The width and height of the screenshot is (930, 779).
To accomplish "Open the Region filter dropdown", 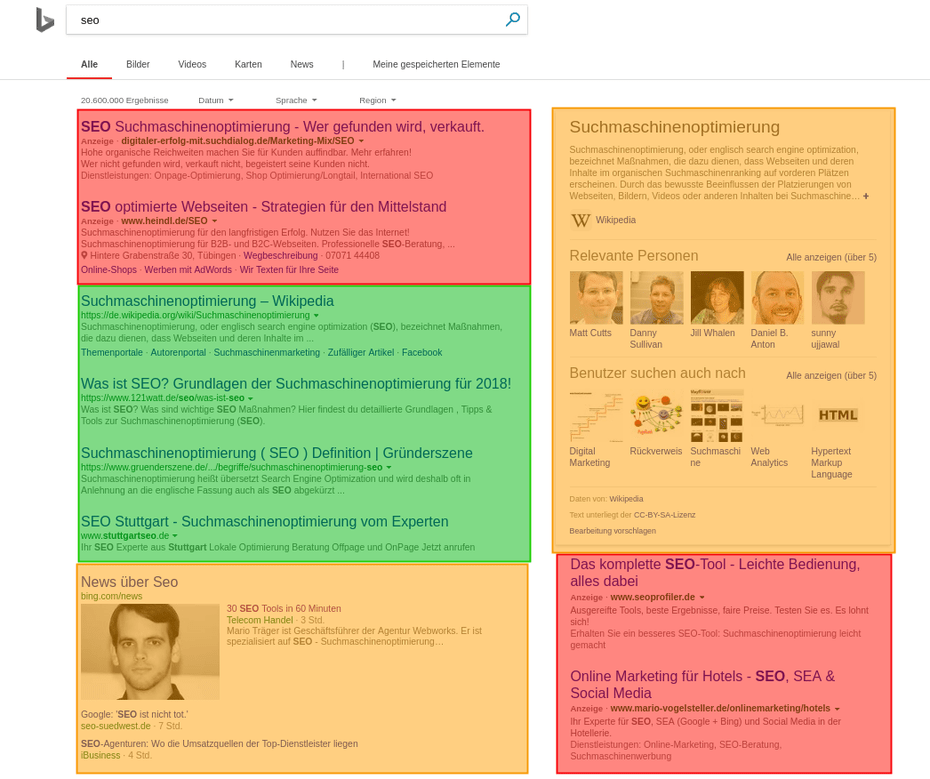I will tap(377, 100).
